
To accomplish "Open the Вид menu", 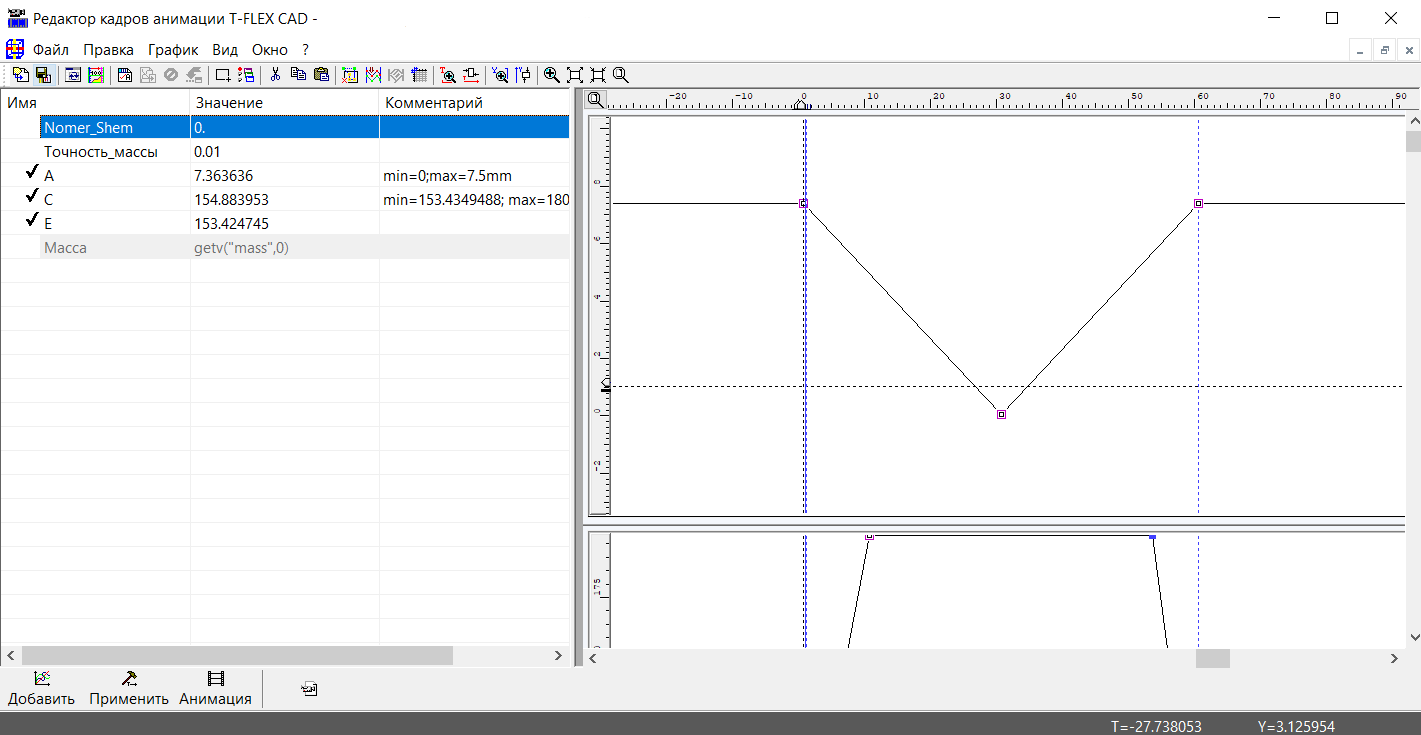I will click(x=225, y=49).
